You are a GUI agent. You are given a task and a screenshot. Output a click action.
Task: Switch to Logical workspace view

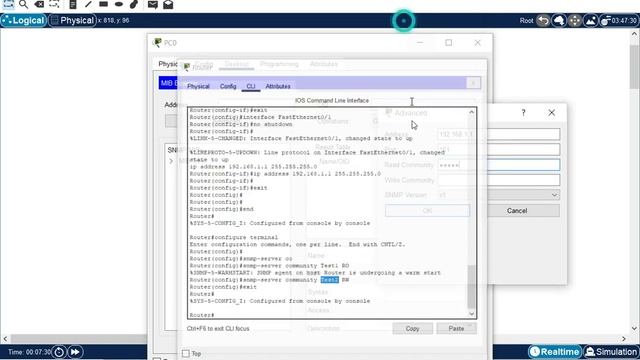tap(24, 20)
